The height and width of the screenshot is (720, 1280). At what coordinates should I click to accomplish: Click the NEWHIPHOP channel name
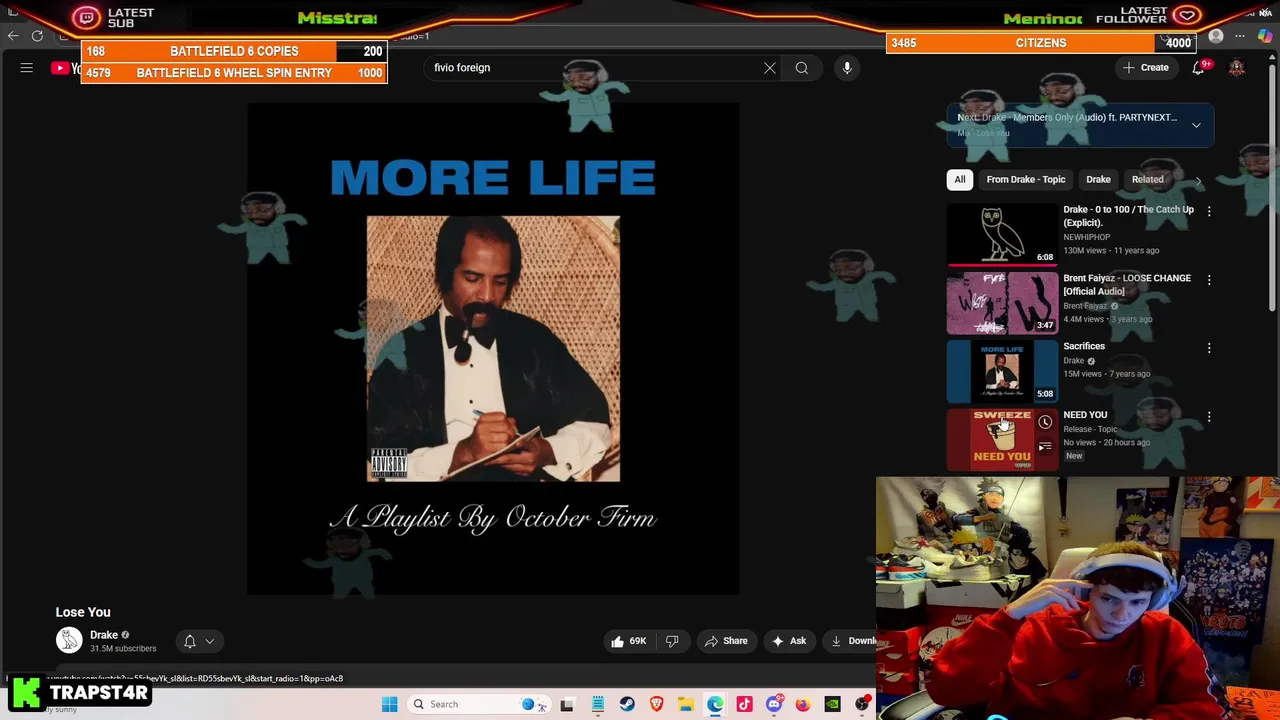pyautogui.click(x=1086, y=237)
